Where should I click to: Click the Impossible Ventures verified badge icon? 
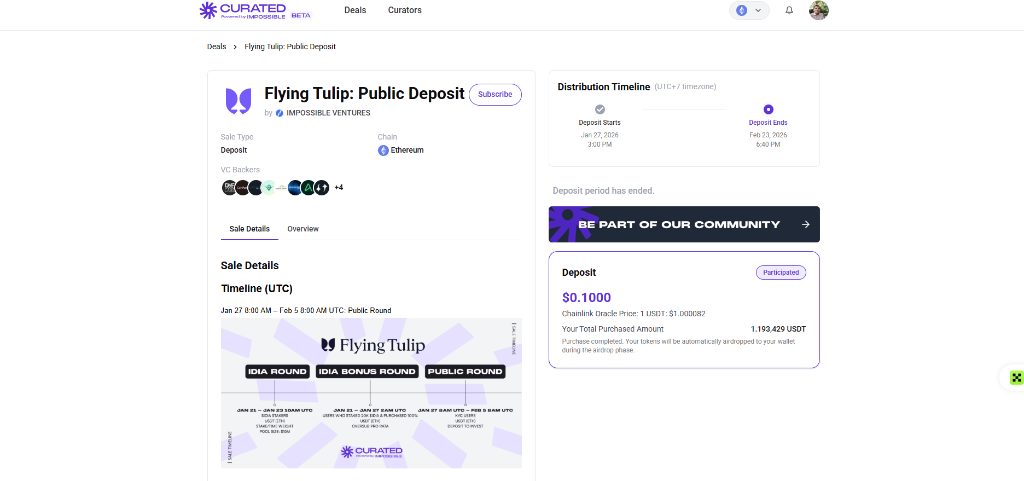(280, 113)
